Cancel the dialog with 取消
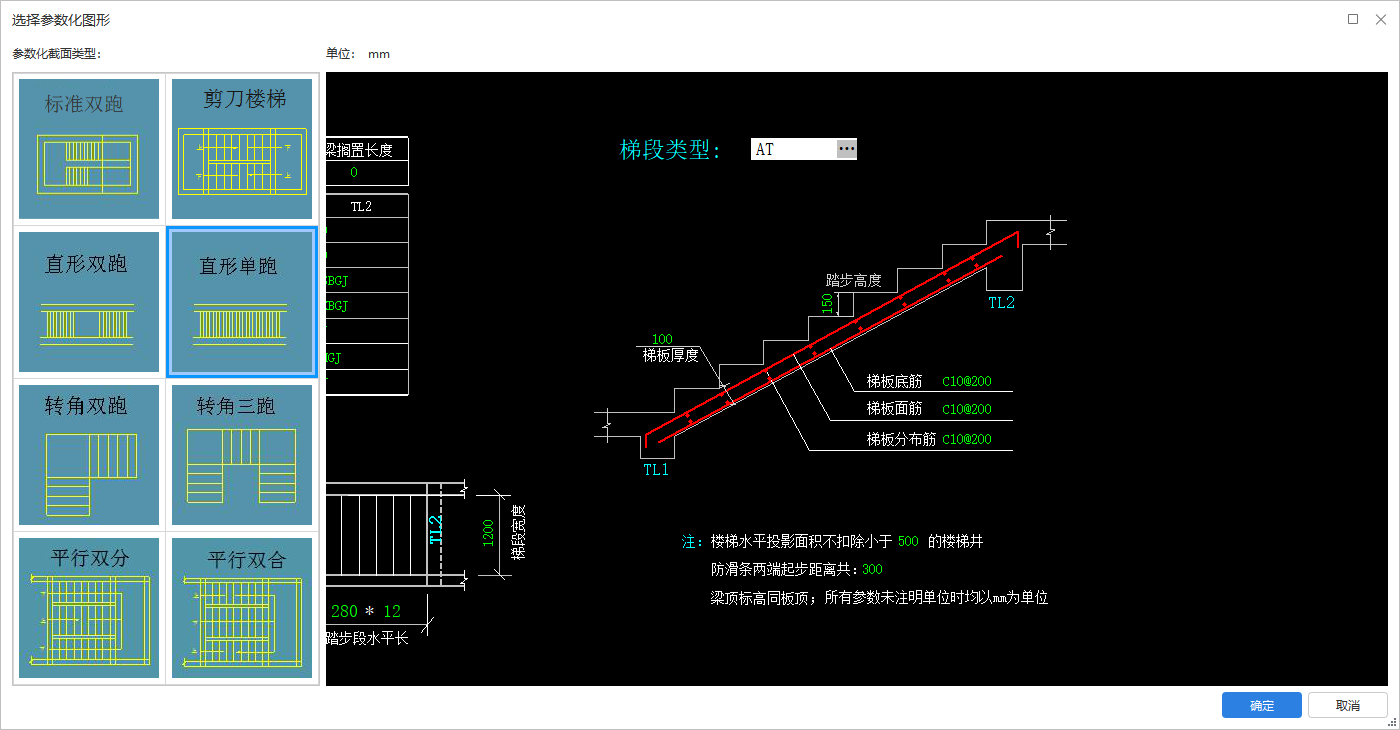Image resolution: width=1400 pixels, height=730 pixels. tap(1348, 705)
